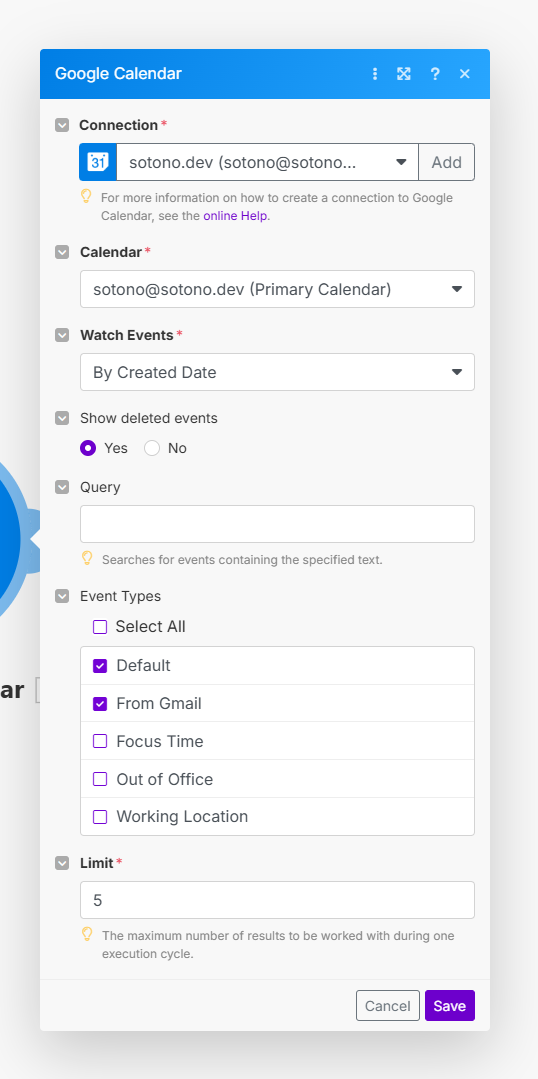Click the Google Calendar connection icon
Image resolution: width=538 pixels, height=1079 pixels.
(98, 162)
